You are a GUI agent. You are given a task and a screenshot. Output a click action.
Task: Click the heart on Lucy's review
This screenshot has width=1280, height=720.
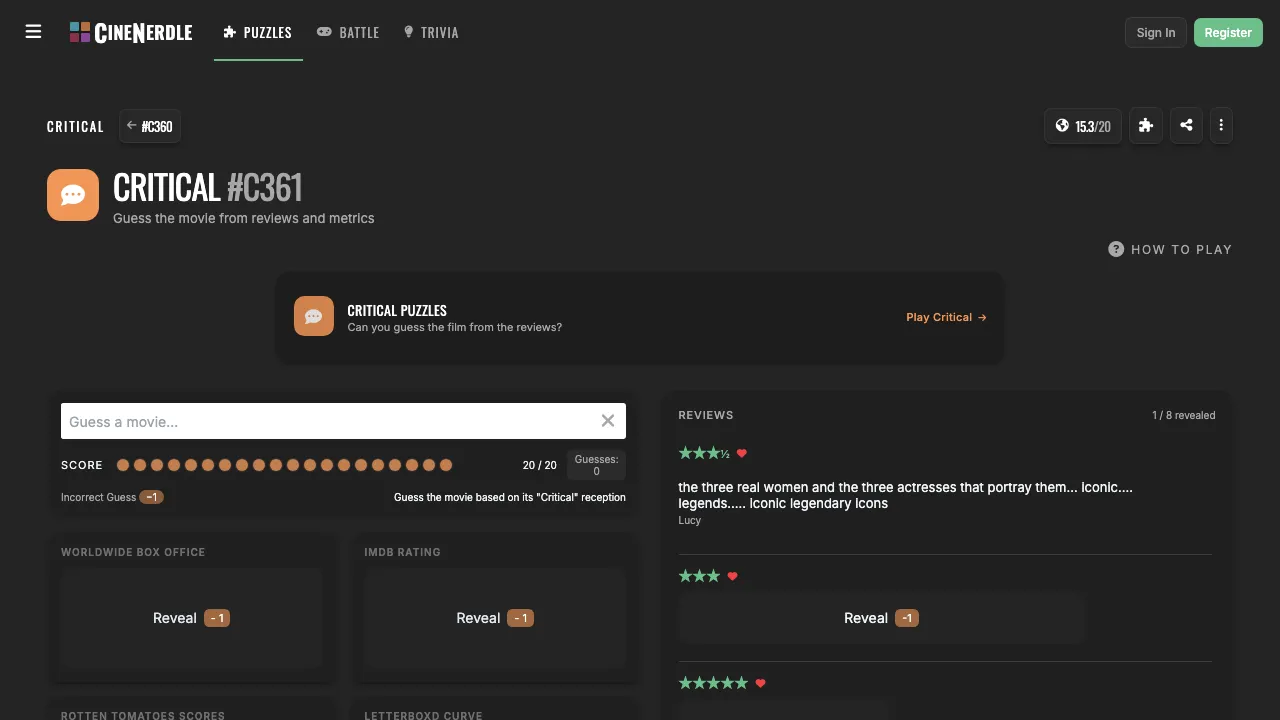742,454
